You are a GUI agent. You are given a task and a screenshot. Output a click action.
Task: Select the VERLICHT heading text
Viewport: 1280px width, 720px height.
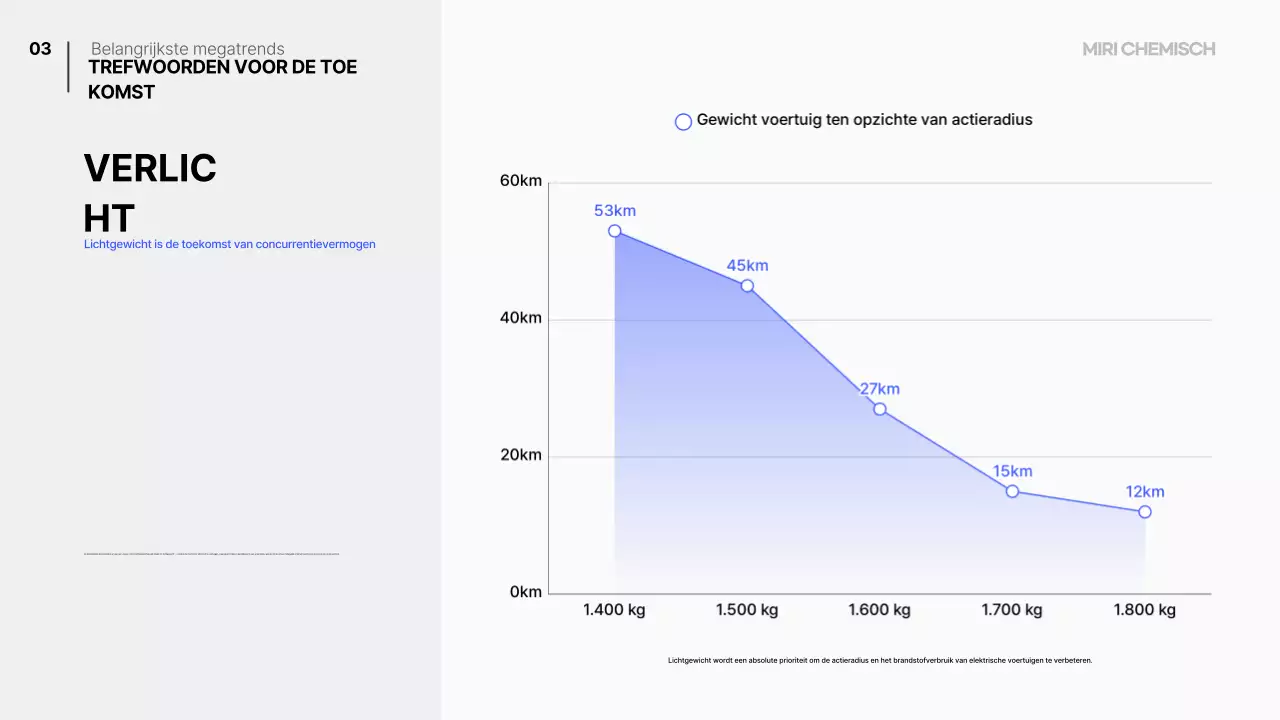150,192
